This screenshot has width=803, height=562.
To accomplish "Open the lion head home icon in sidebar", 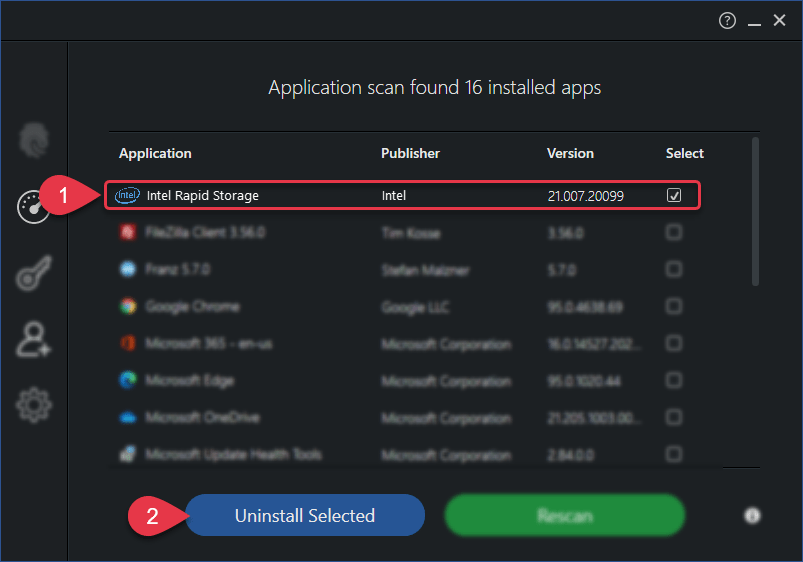I will [34, 140].
